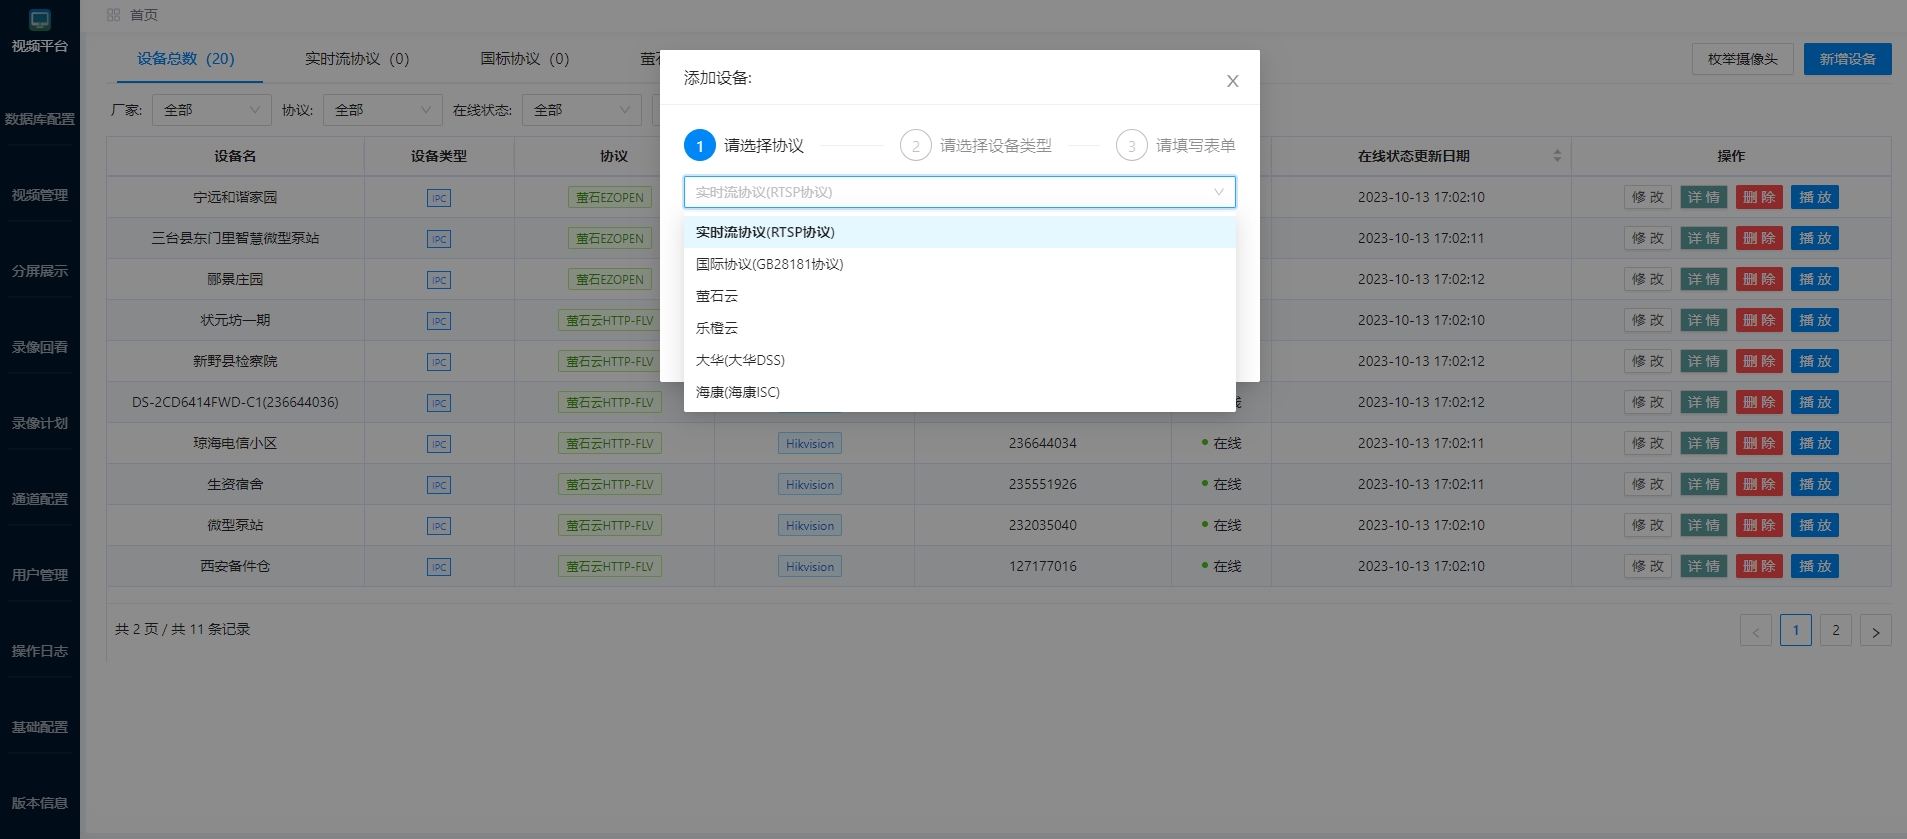
Task: Open 版本信息 in sidebar
Action: click(x=40, y=803)
